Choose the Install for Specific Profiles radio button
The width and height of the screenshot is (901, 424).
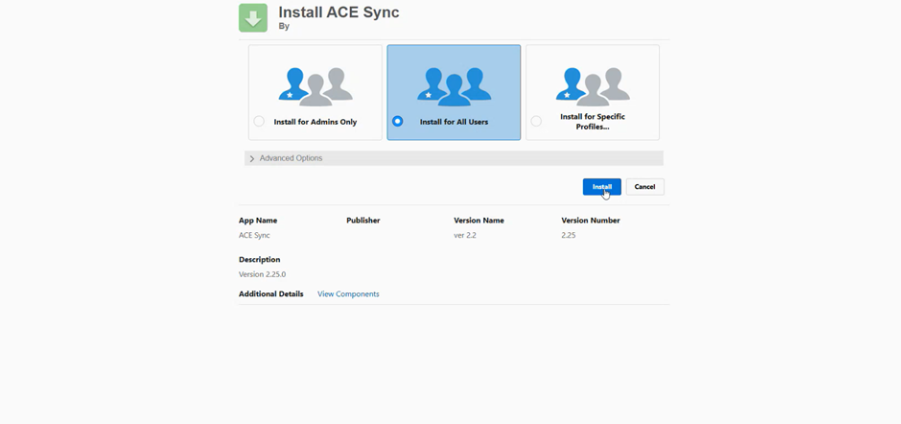point(536,122)
